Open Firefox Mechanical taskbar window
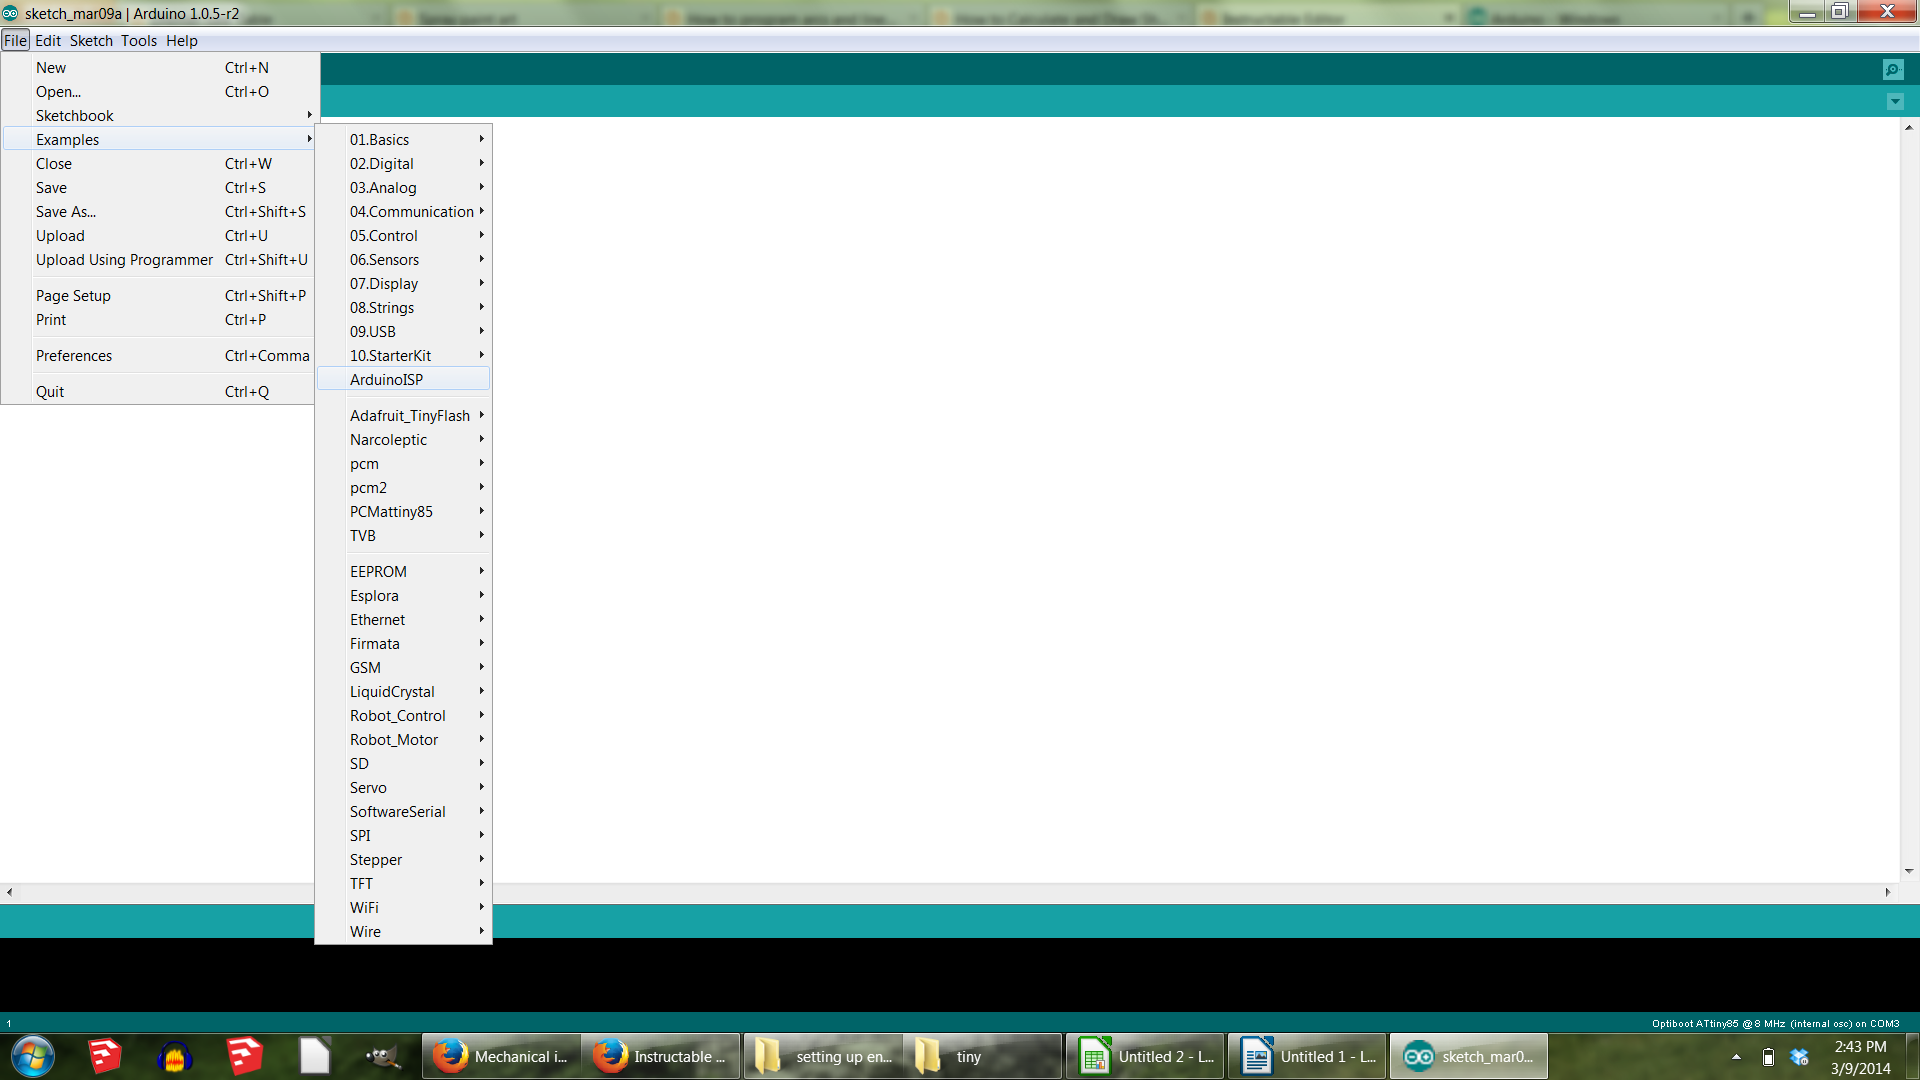 point(501,1056)
